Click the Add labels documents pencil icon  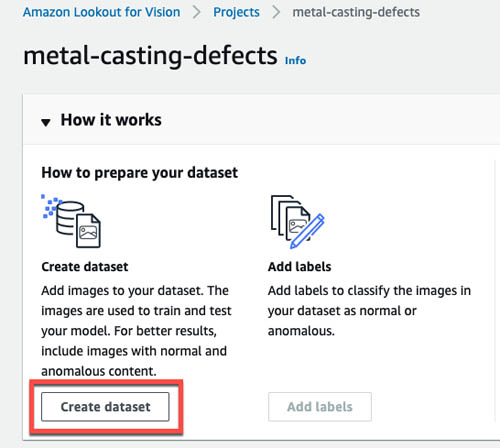tap(297, 222)
